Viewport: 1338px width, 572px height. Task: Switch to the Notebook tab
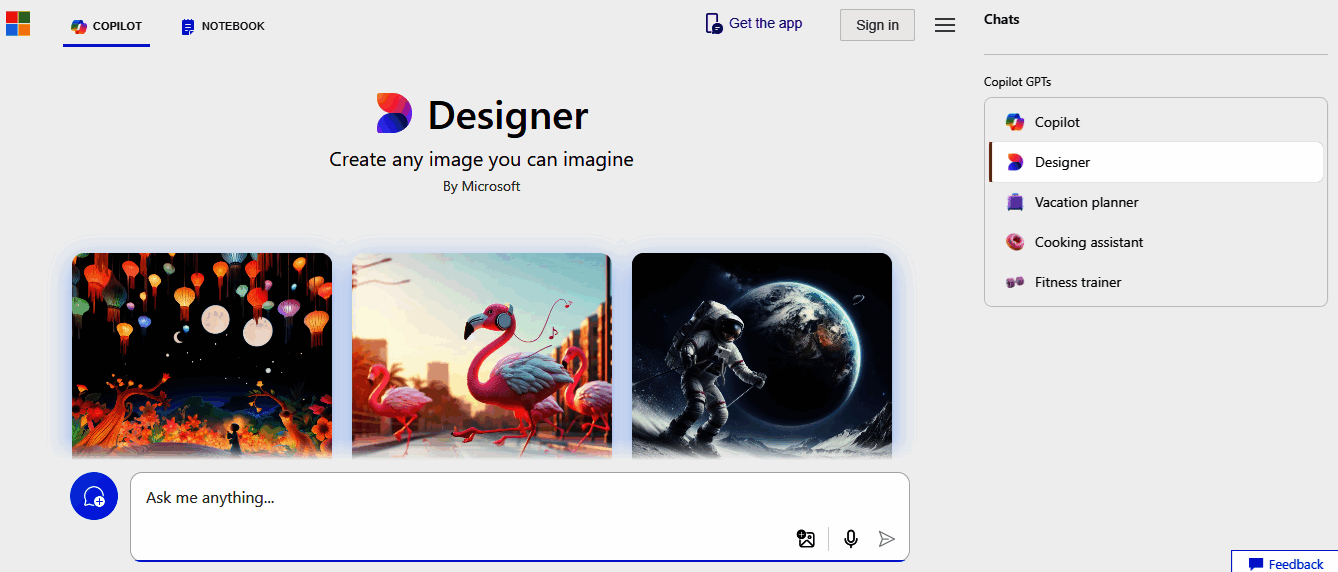223,26
